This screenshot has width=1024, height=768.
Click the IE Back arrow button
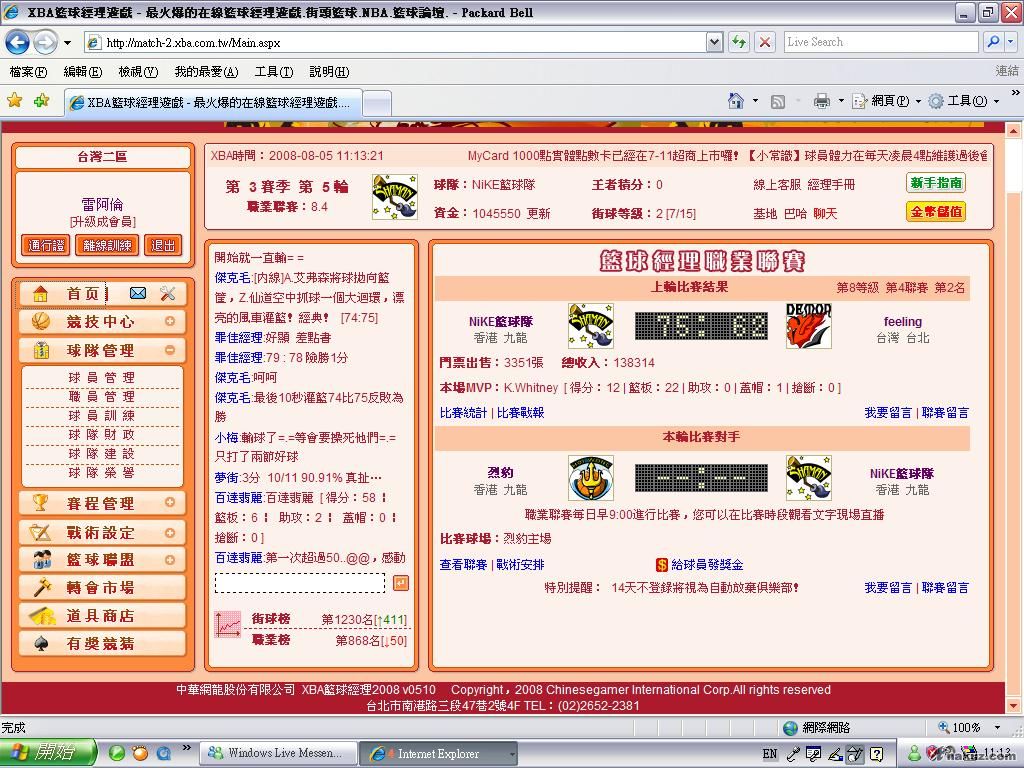pyautogui.click(x=17, y=43)
